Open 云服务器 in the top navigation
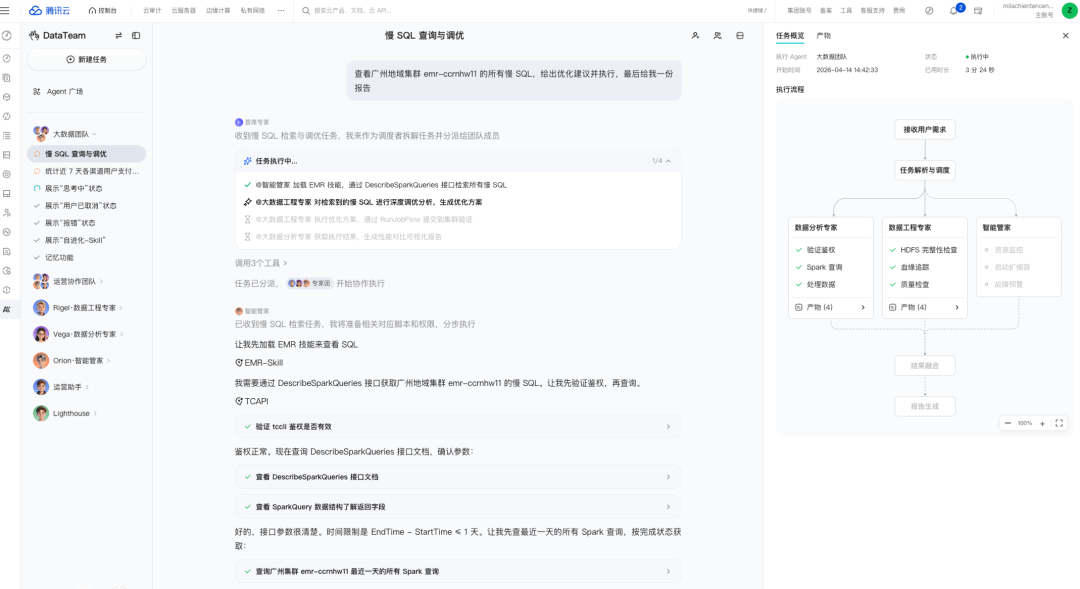This screenshot has height=589, width=1080. 183,10
